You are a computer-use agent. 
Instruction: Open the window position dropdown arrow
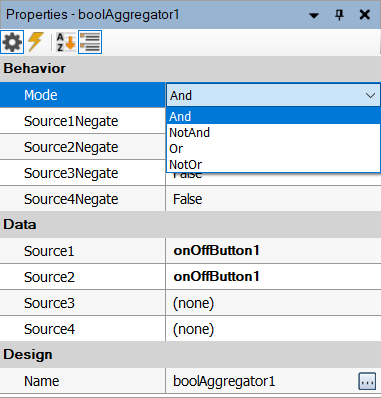click(314, 15)
